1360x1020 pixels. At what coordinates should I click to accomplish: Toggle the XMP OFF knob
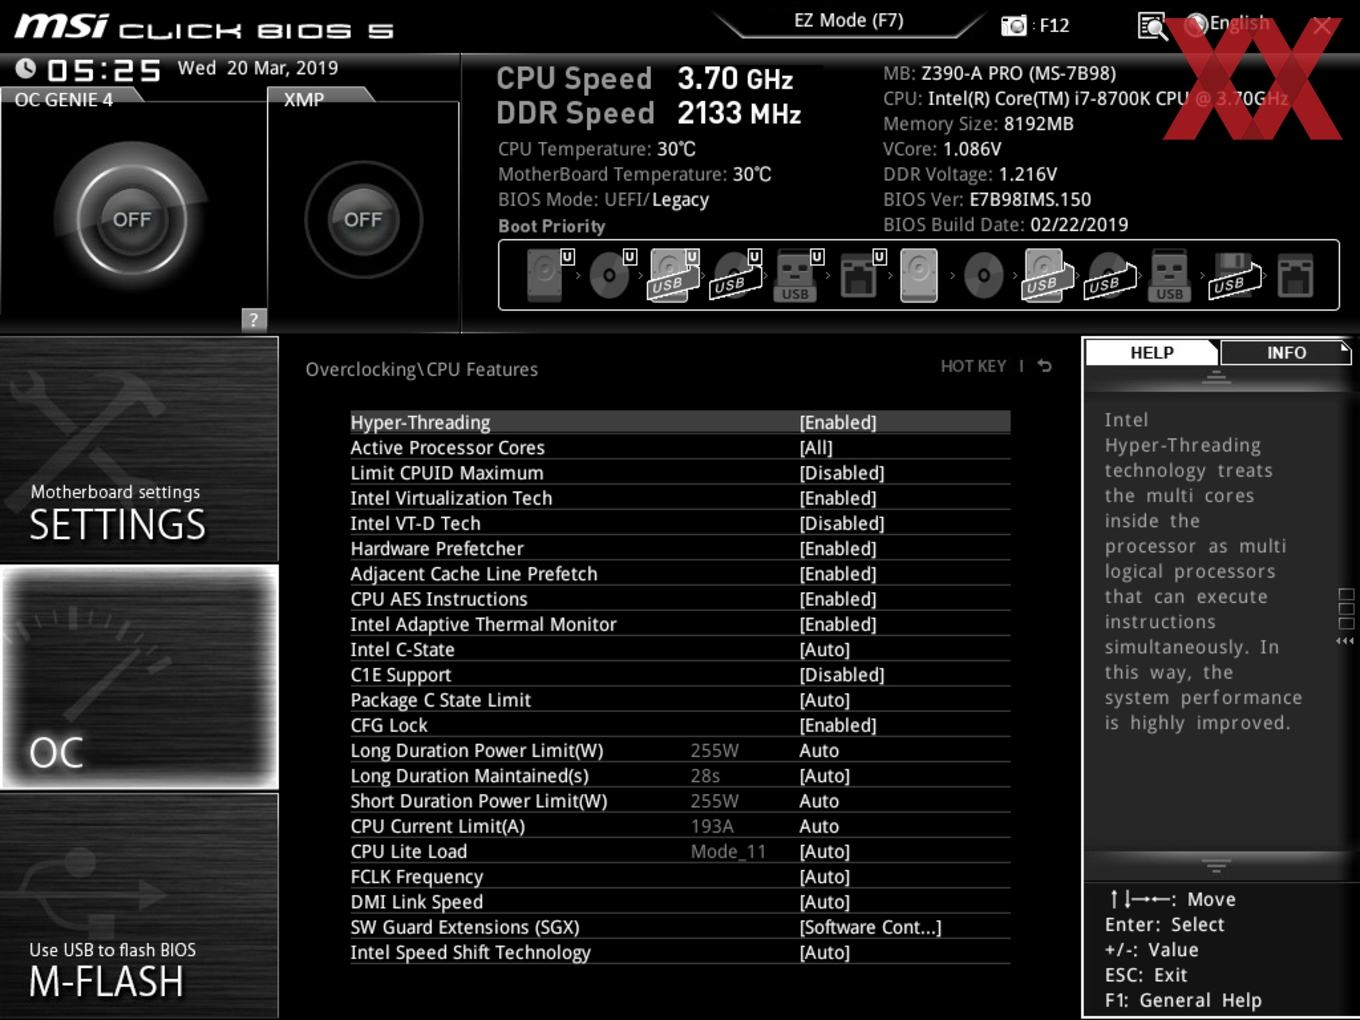(x=363, y=219)
